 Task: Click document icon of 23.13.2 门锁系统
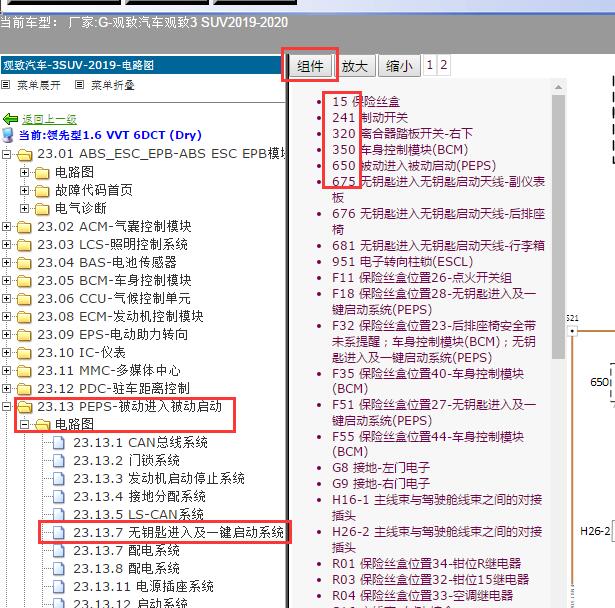(x=58, y=461)
